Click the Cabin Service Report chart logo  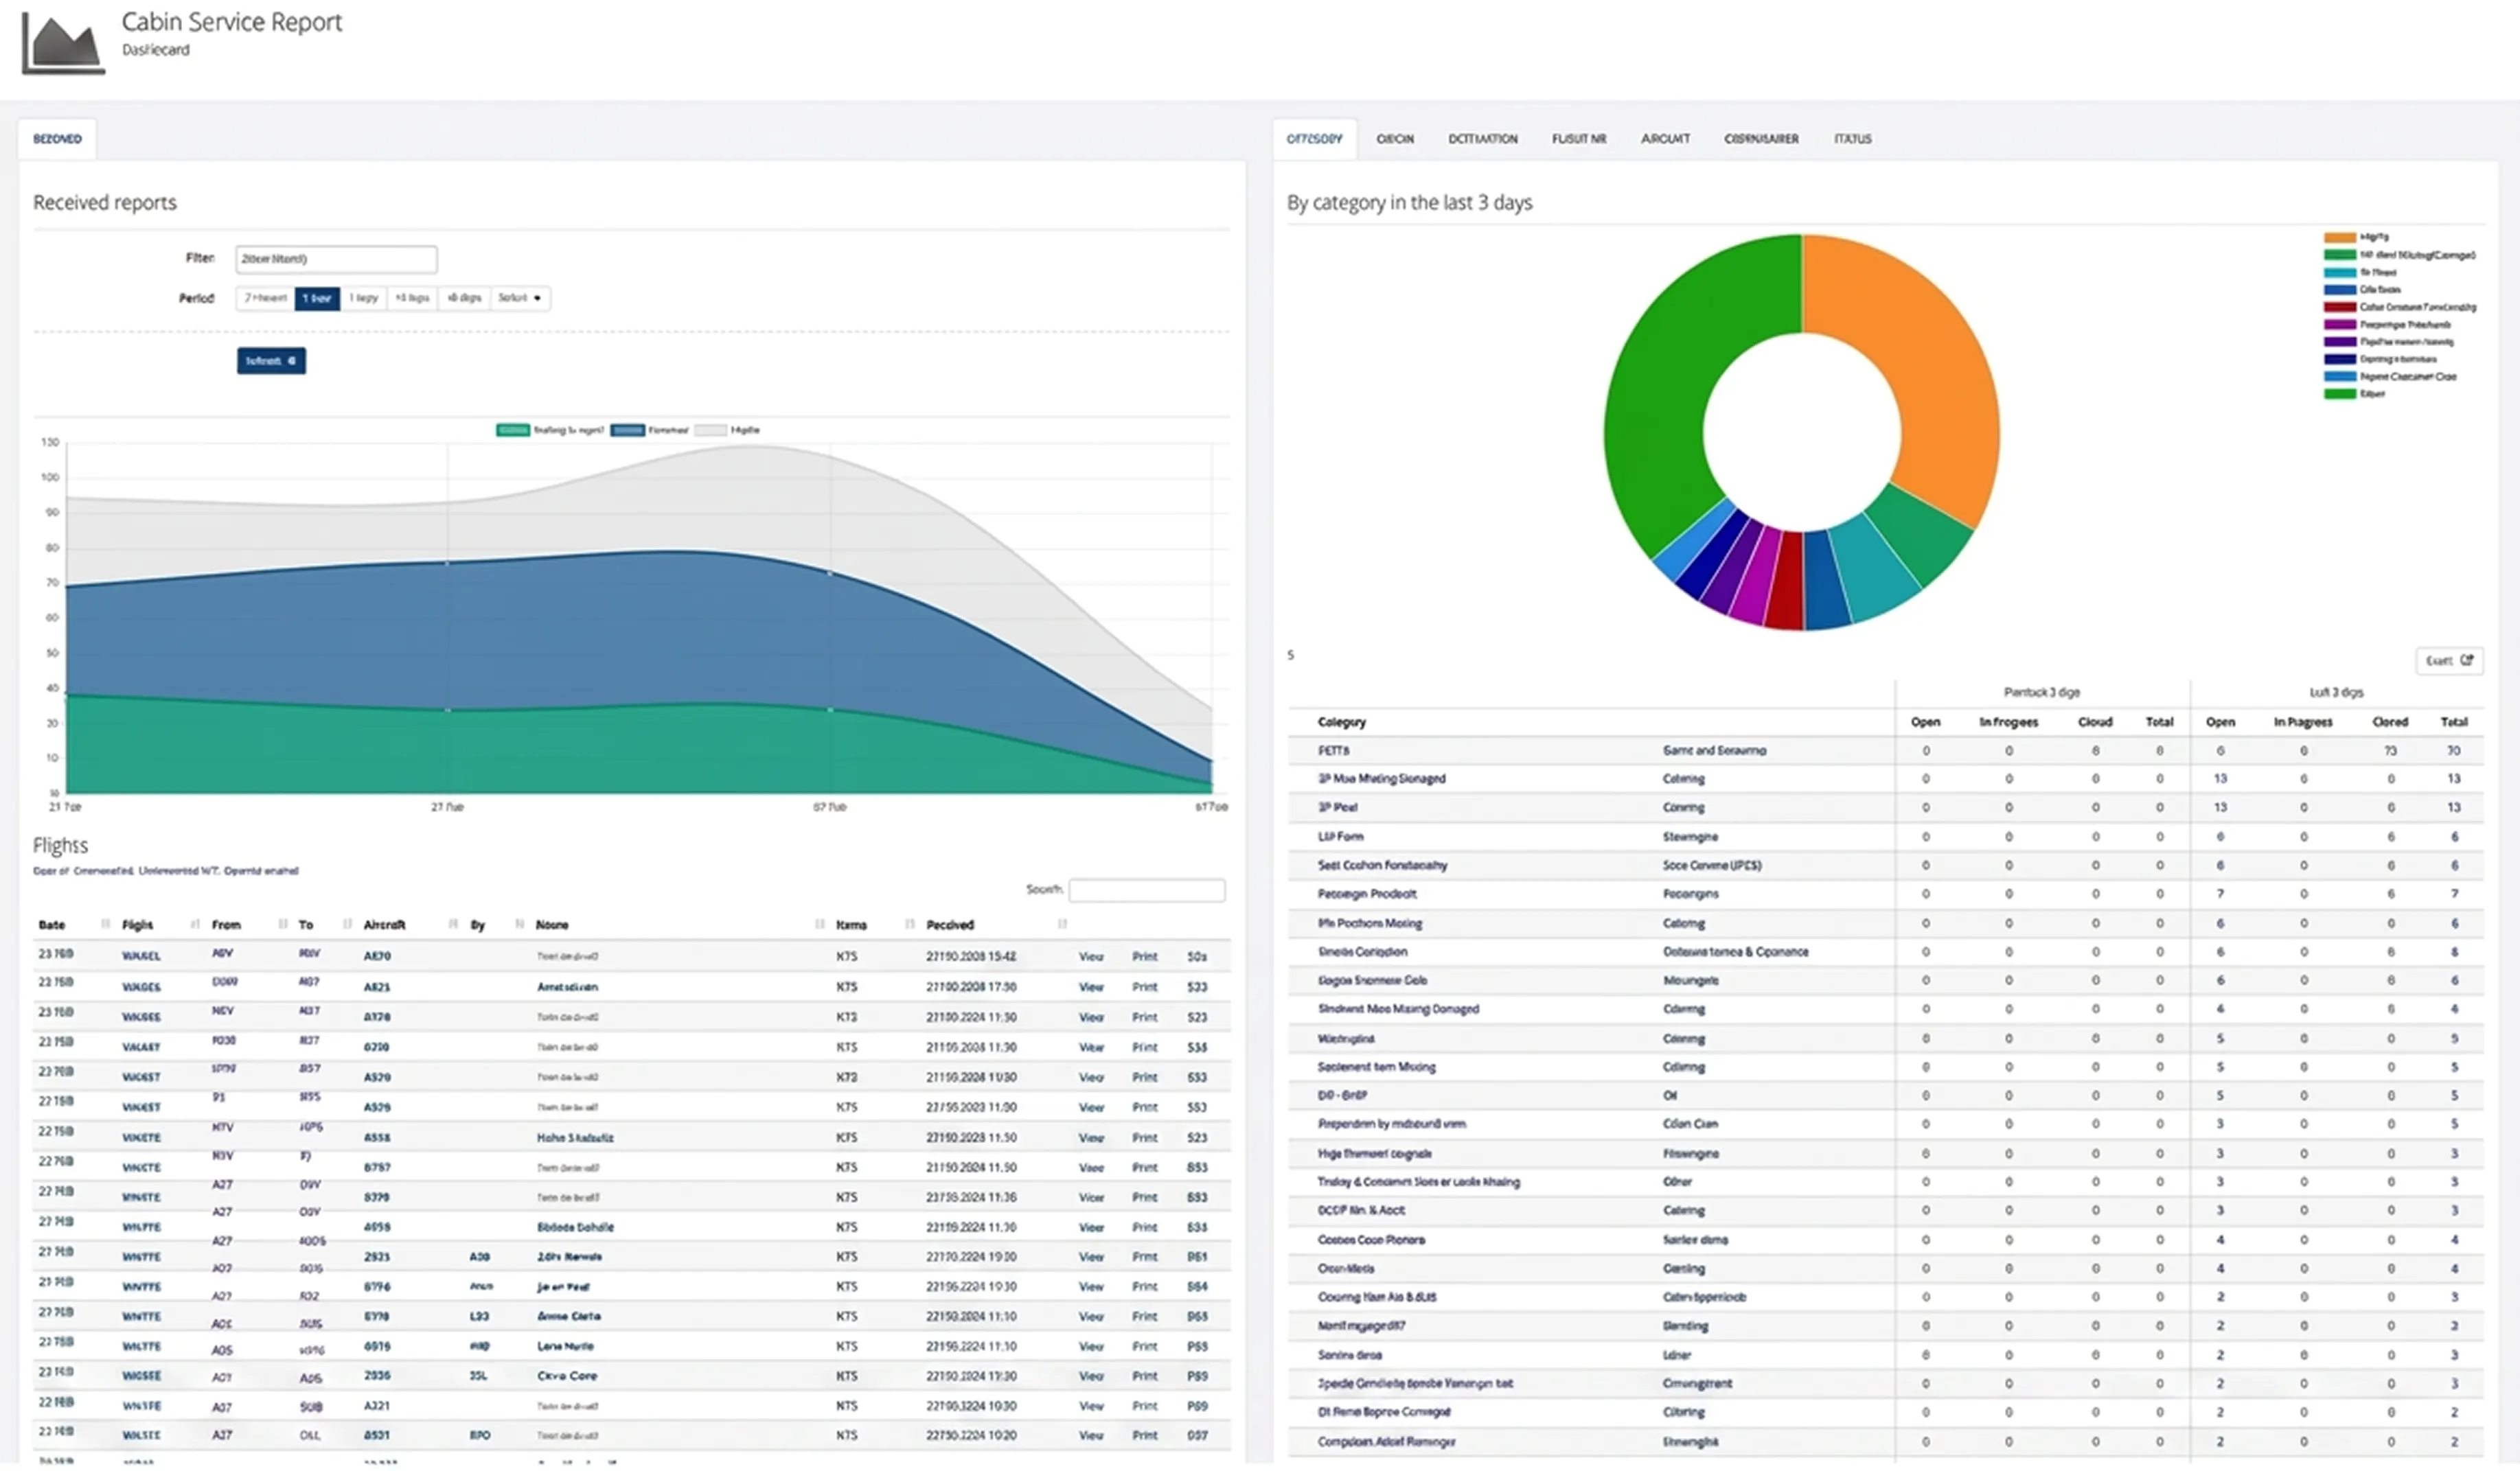click(x=63, y=44)
